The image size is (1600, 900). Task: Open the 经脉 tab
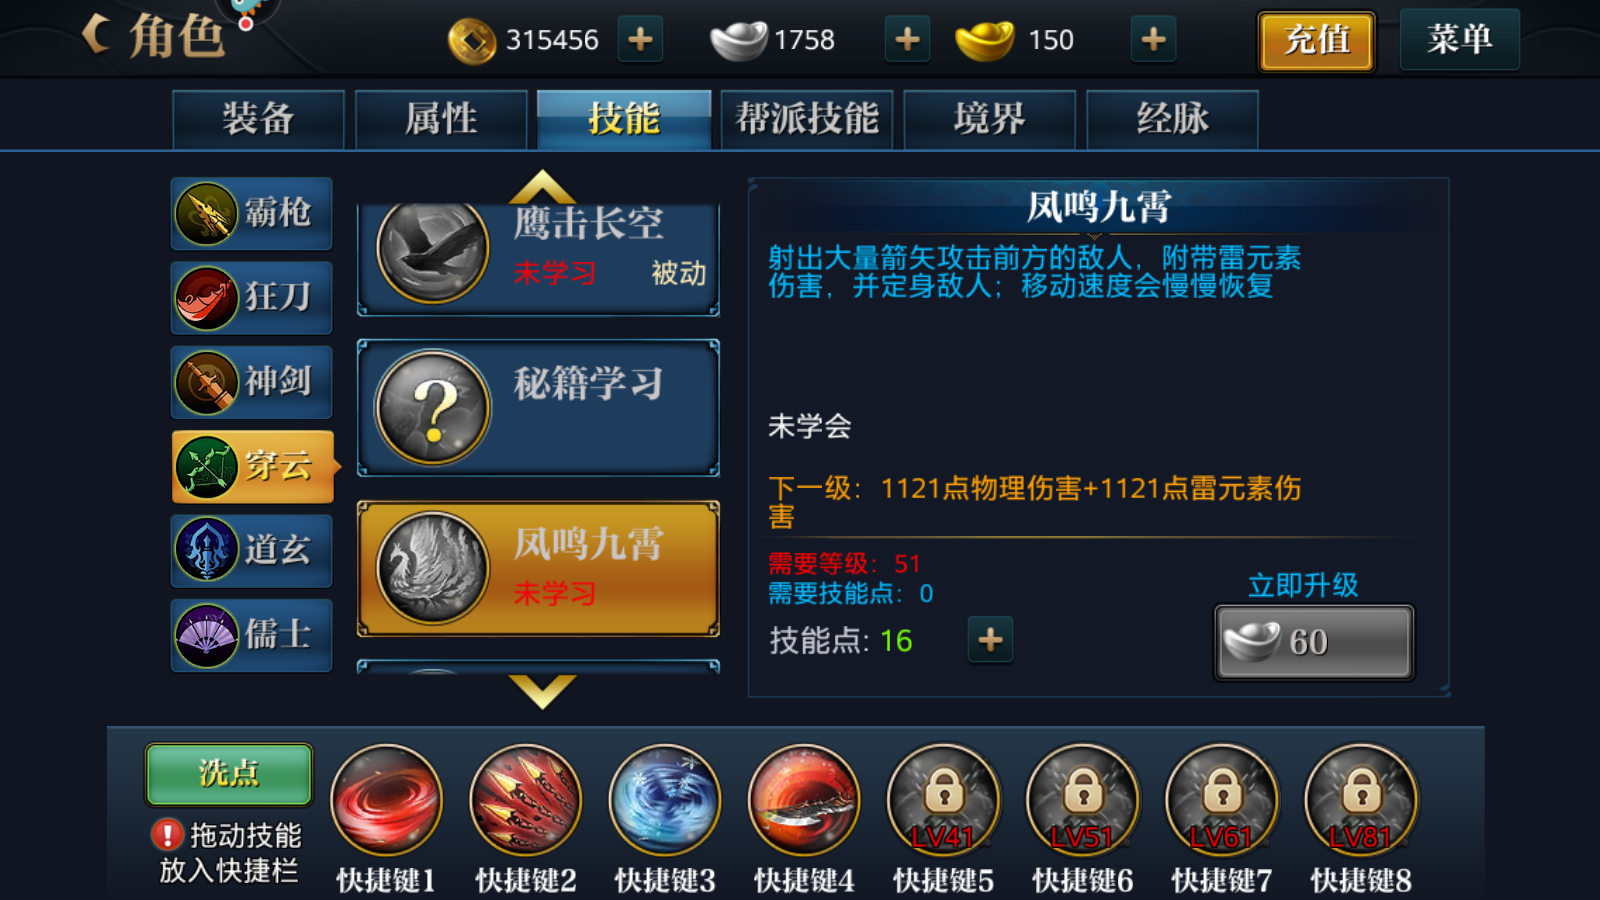point(1172,120)
